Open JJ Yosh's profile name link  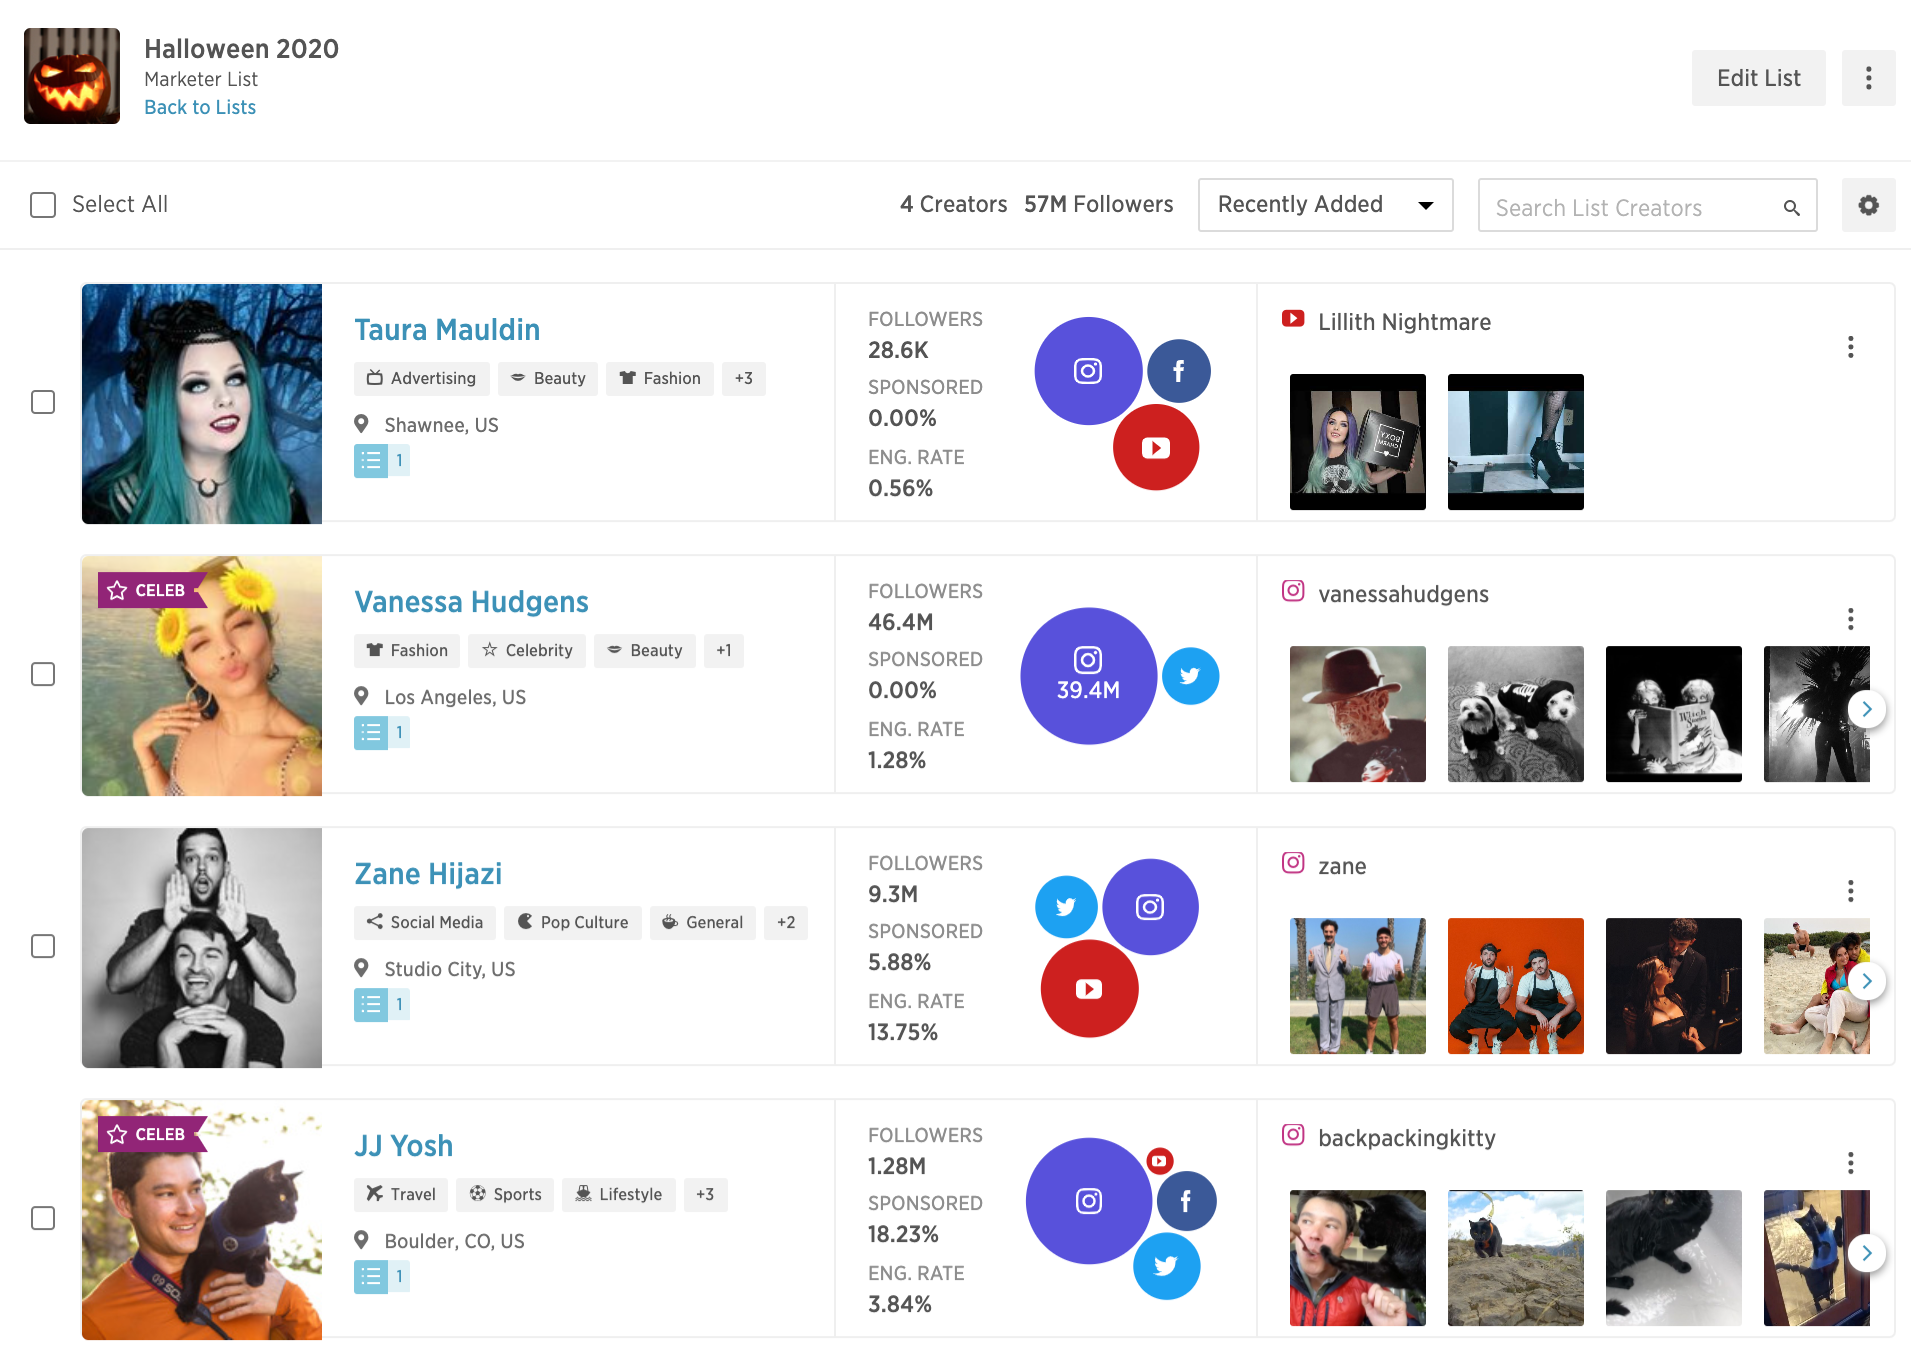[403, 1146]
